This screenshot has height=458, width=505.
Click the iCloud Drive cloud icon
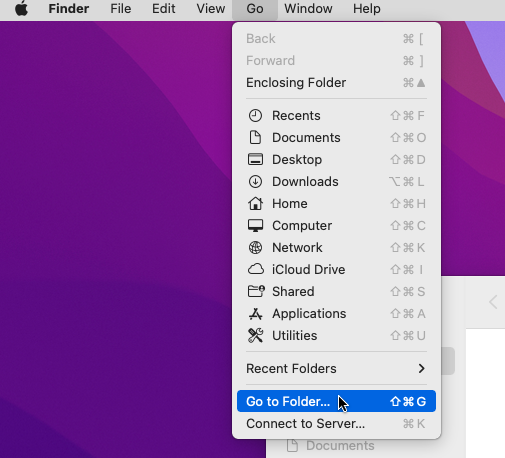(x=255, y=269)
